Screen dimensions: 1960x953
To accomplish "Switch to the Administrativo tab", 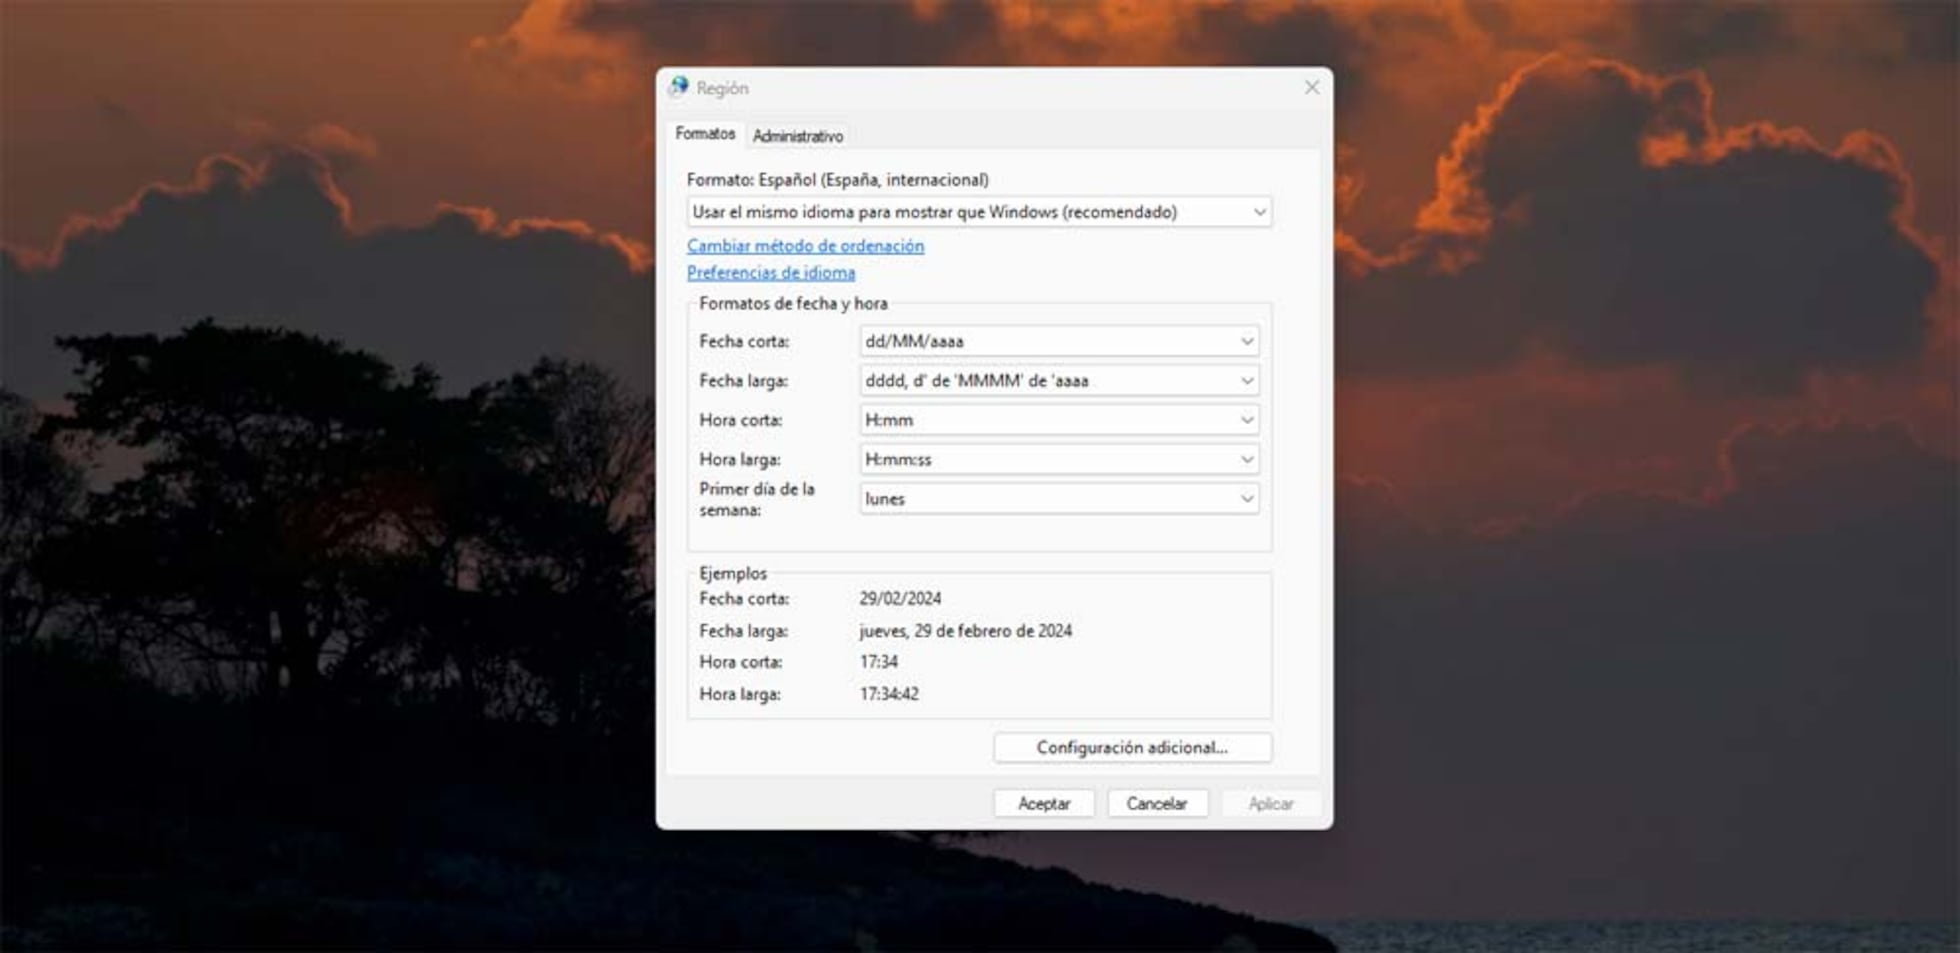I will point(797,136).
